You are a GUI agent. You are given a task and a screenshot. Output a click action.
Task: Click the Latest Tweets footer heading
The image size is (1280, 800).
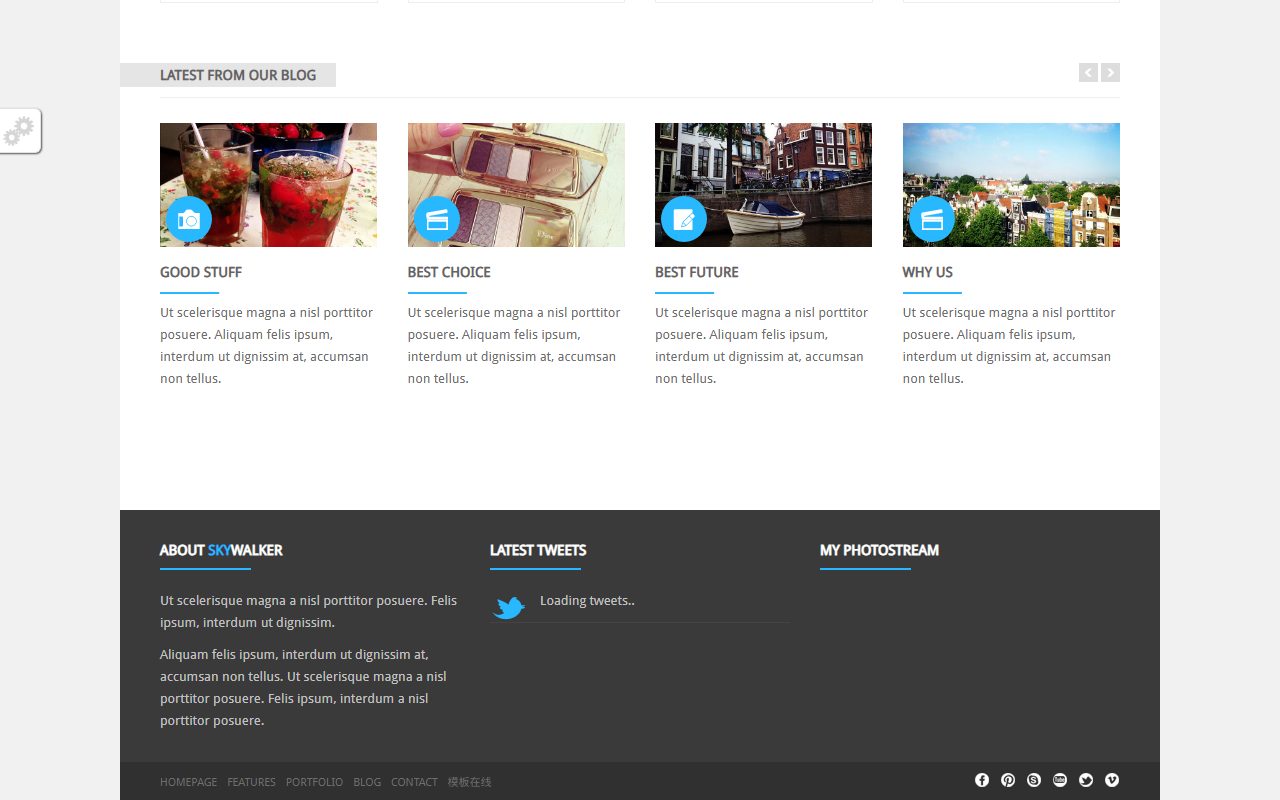[538, 550]
